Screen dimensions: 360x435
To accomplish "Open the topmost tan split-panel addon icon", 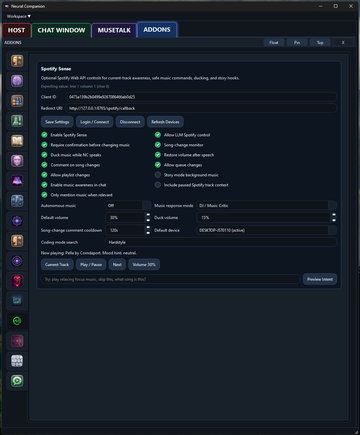I will pos(17,61).
